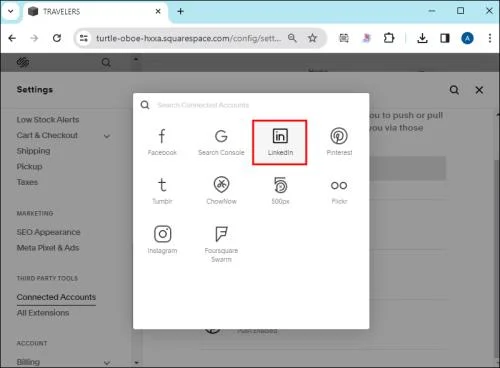
Task: Open the browser extensions puzzle icon
Action: [389, 38]
